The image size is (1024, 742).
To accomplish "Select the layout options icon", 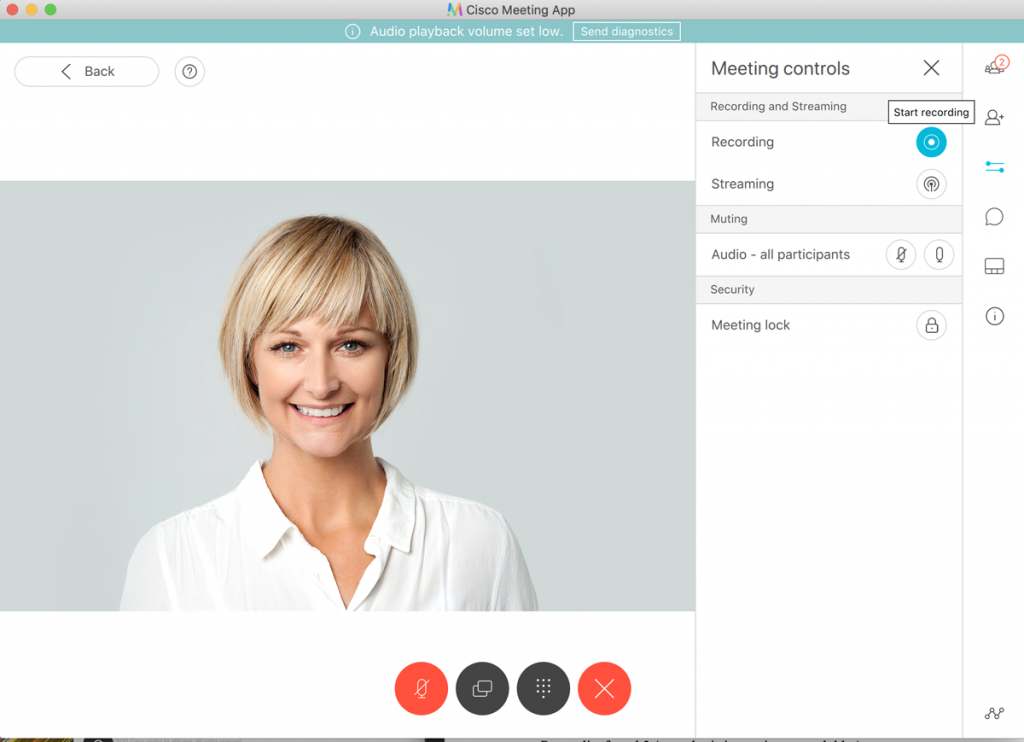I will (994, 266).
